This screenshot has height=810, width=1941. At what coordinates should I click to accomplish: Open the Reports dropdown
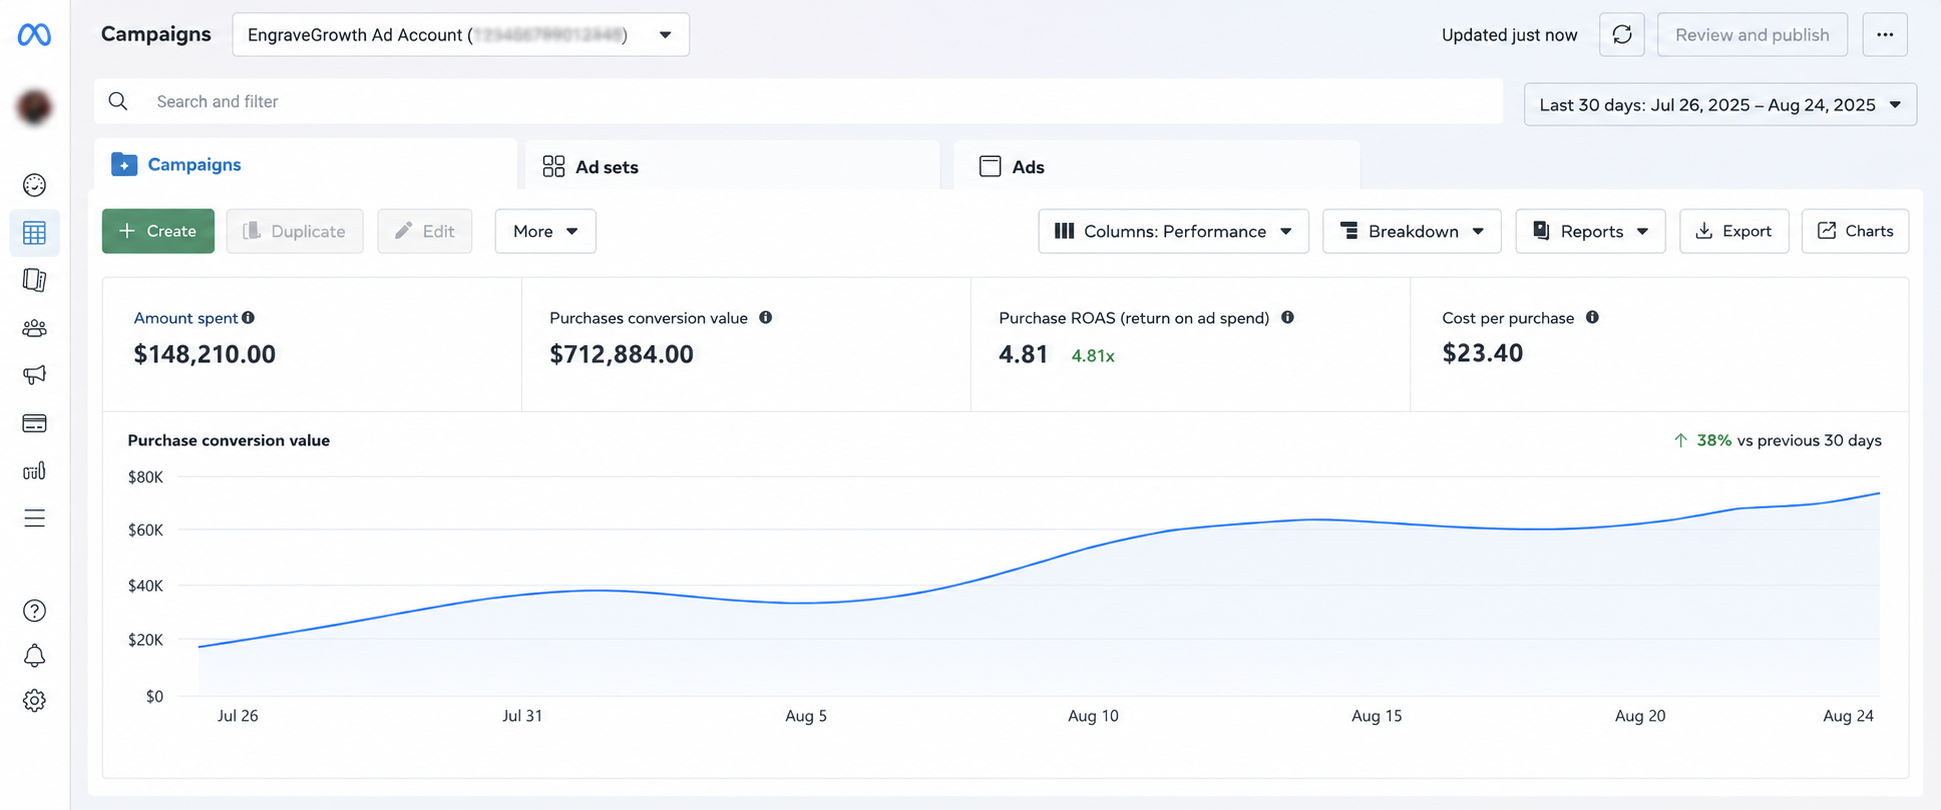[x=1590, y=231]
